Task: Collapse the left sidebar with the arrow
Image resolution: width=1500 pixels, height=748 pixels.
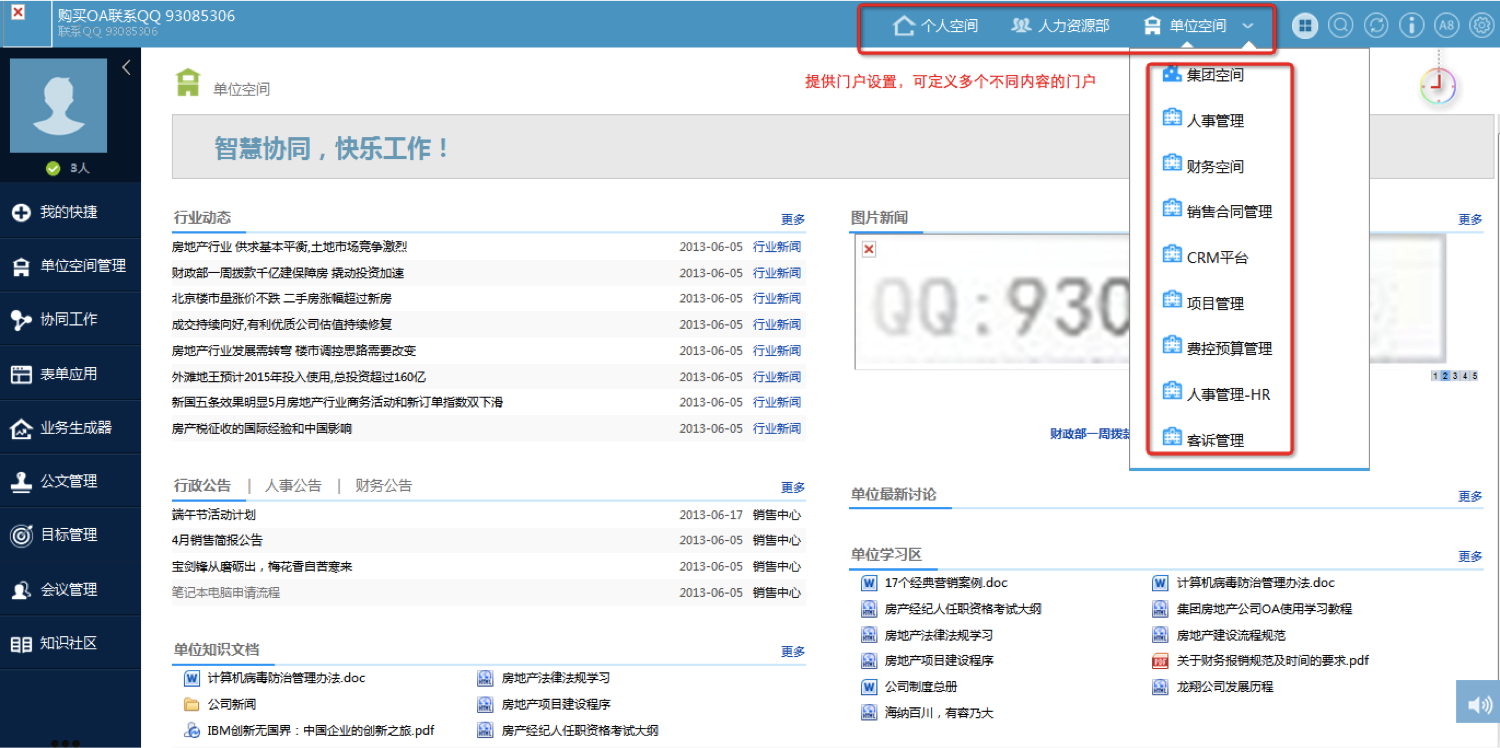Action: (x=126, y=68)
